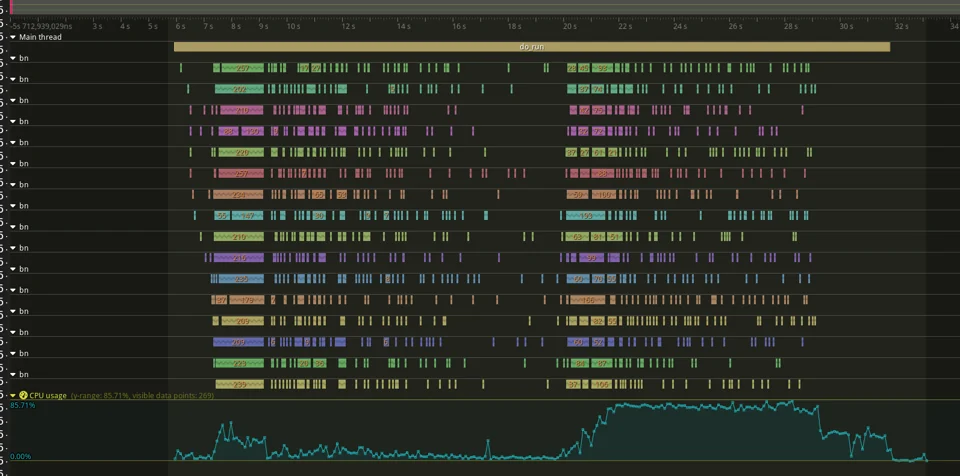
Task: Select the orange zone labeled 179
Action: pyautogui.click(x=247, y=300)
